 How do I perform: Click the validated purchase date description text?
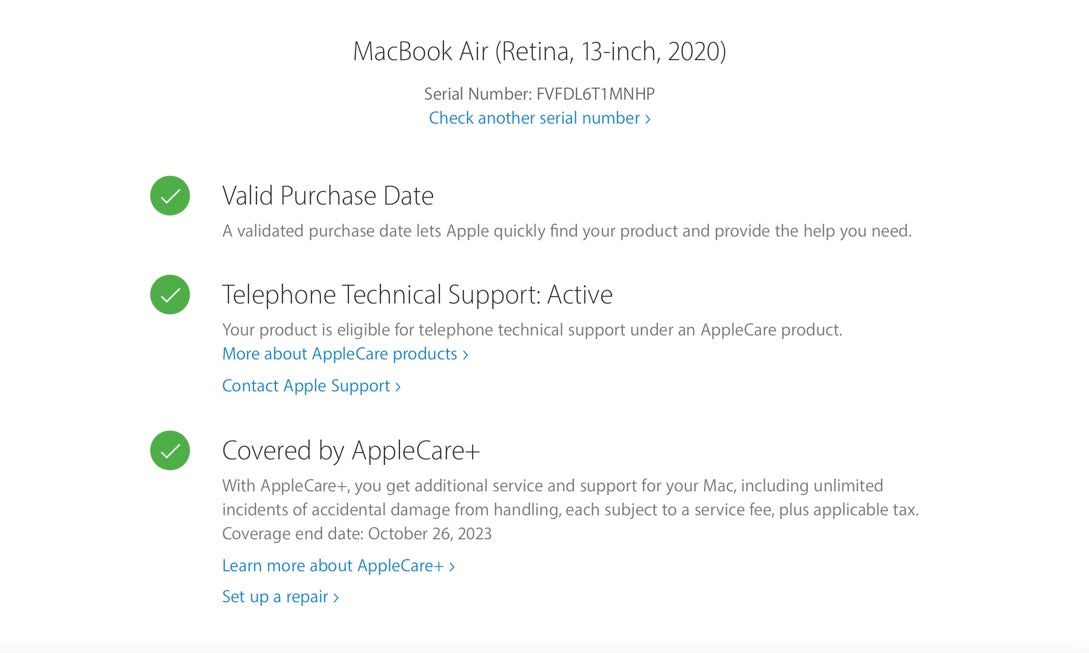coord(566,231)
